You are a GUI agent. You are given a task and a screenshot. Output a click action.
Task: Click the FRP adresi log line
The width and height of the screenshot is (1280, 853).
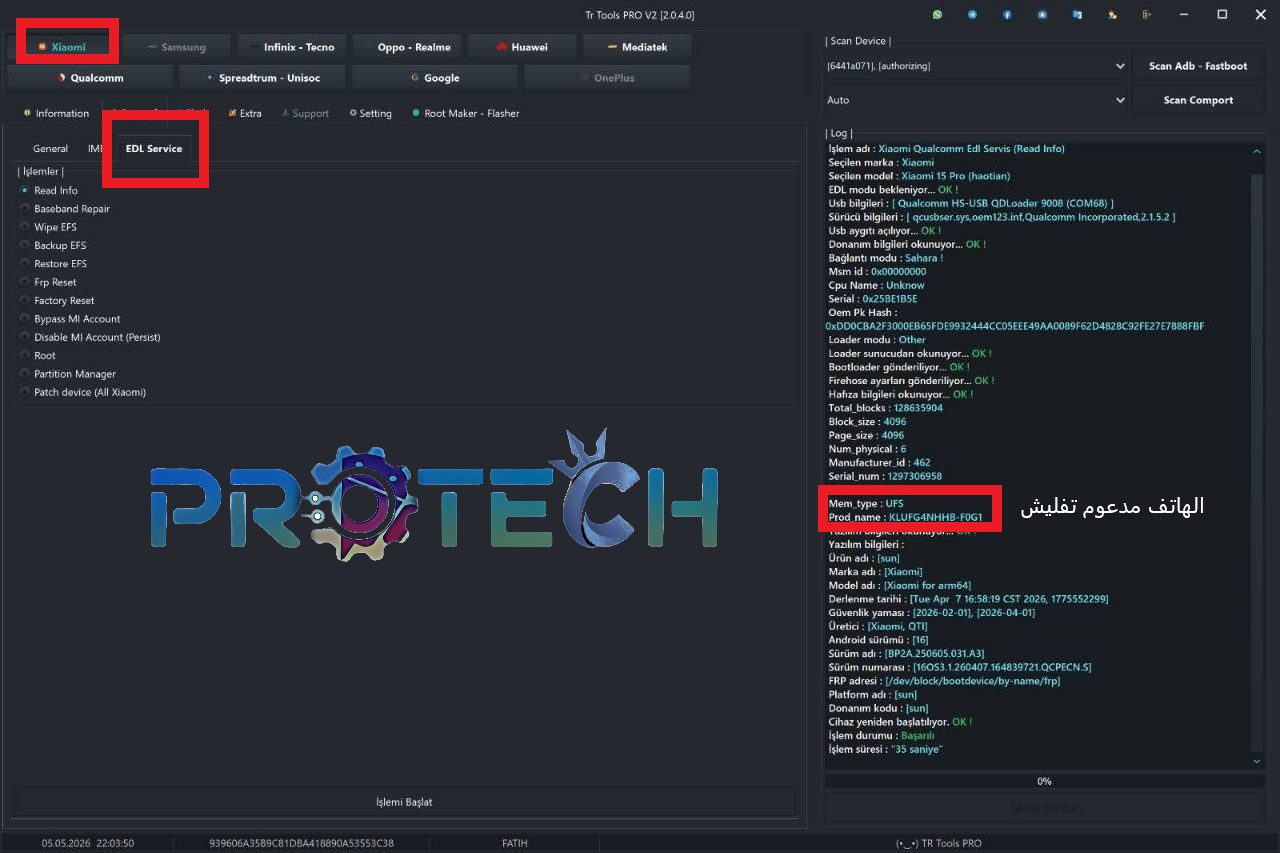tap(944, 681)
